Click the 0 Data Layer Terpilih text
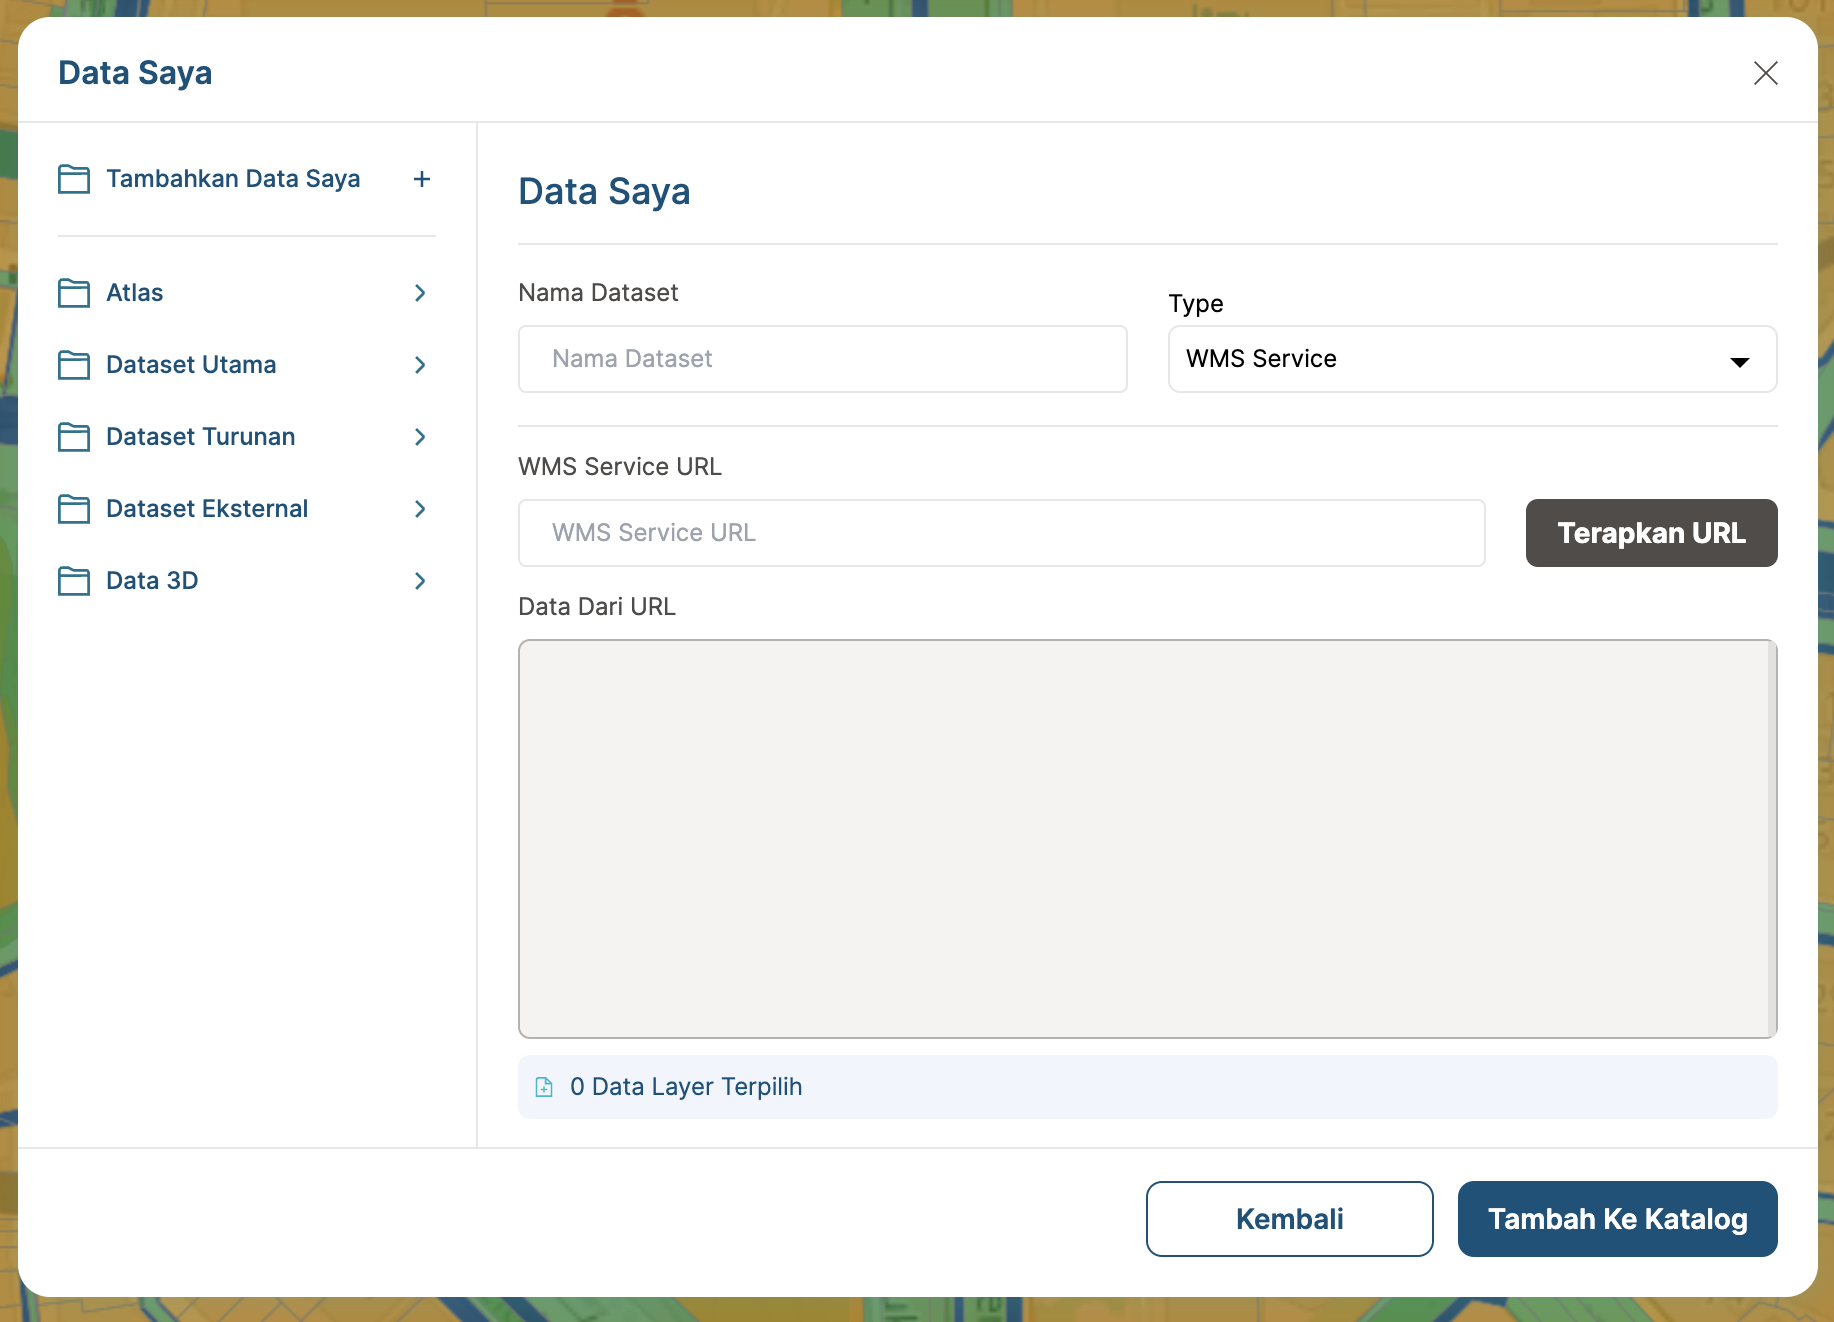Screen dimensions: 1834x1322 [686, 1087]
